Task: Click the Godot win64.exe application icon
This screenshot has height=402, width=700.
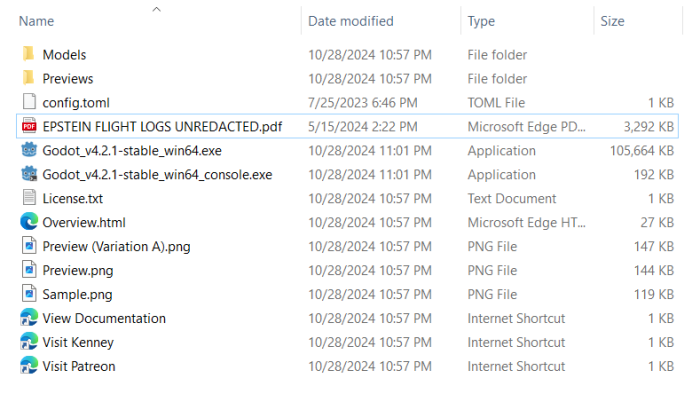Action: tap(28, 151)
